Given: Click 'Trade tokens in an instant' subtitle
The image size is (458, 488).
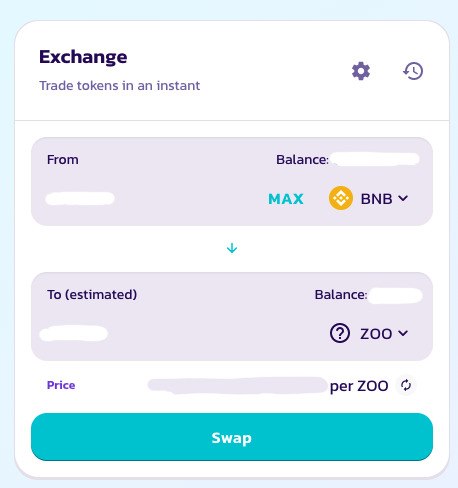Looking at the screenshot, I should (x=120, y=86).
